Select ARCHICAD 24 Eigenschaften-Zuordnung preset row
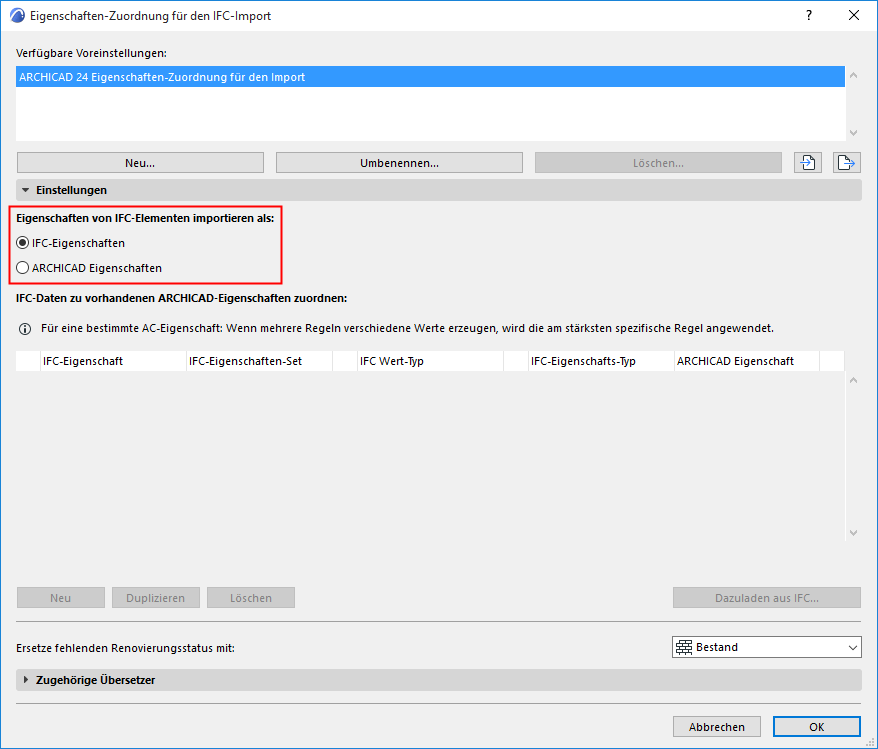The height and width of the screenshot is (749, 878). [430, 77]
